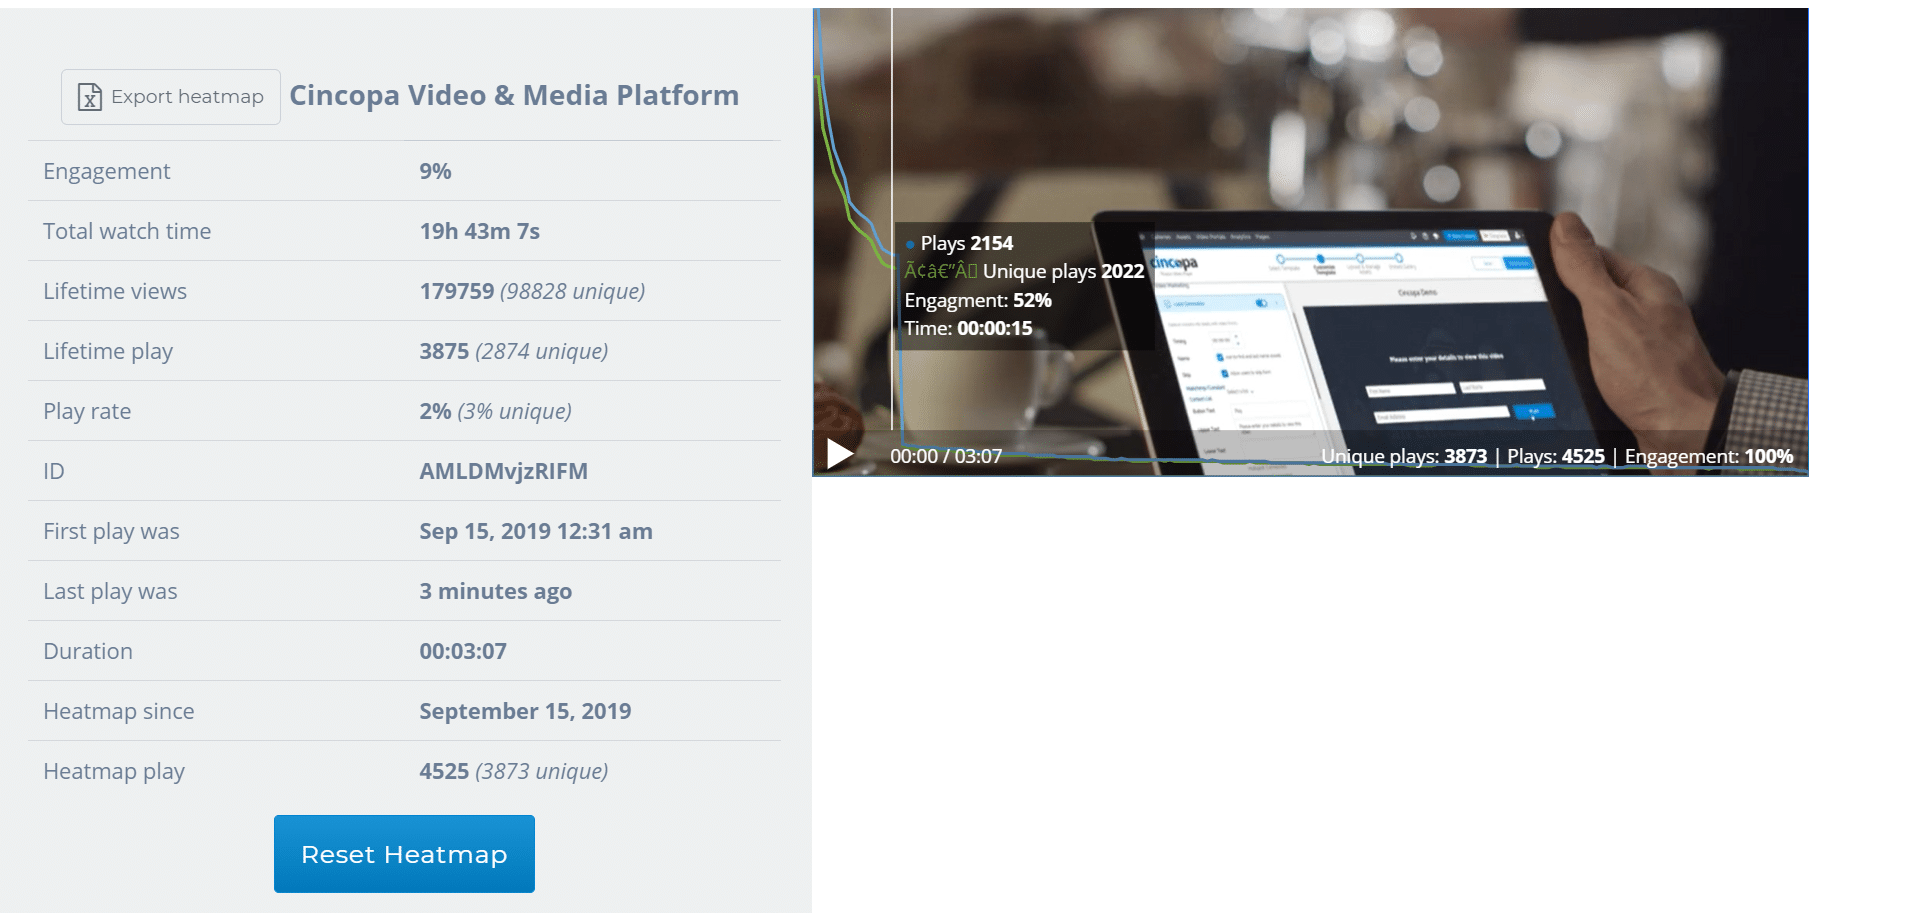Click the Total watch time 19h 43m 7s value
The image size is (1927, 913).
(479, 231)
